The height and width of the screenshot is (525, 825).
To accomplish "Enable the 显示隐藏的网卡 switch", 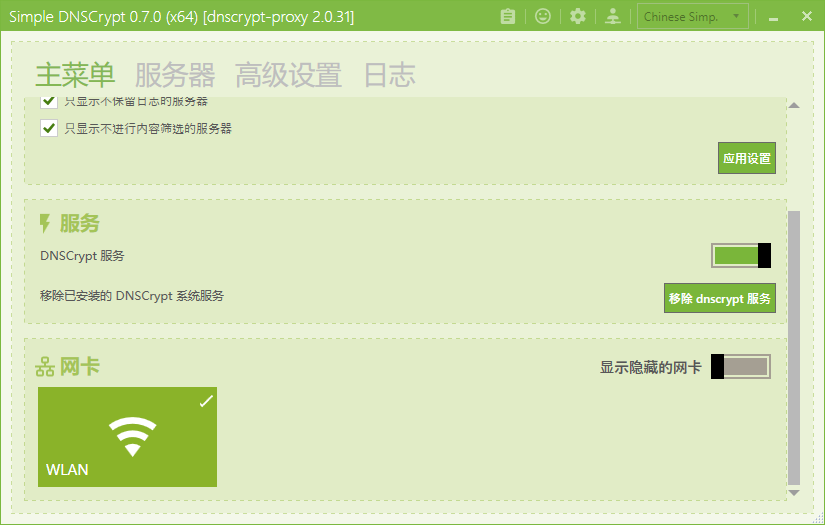I will pyautogui.click(x=741, y=367).
